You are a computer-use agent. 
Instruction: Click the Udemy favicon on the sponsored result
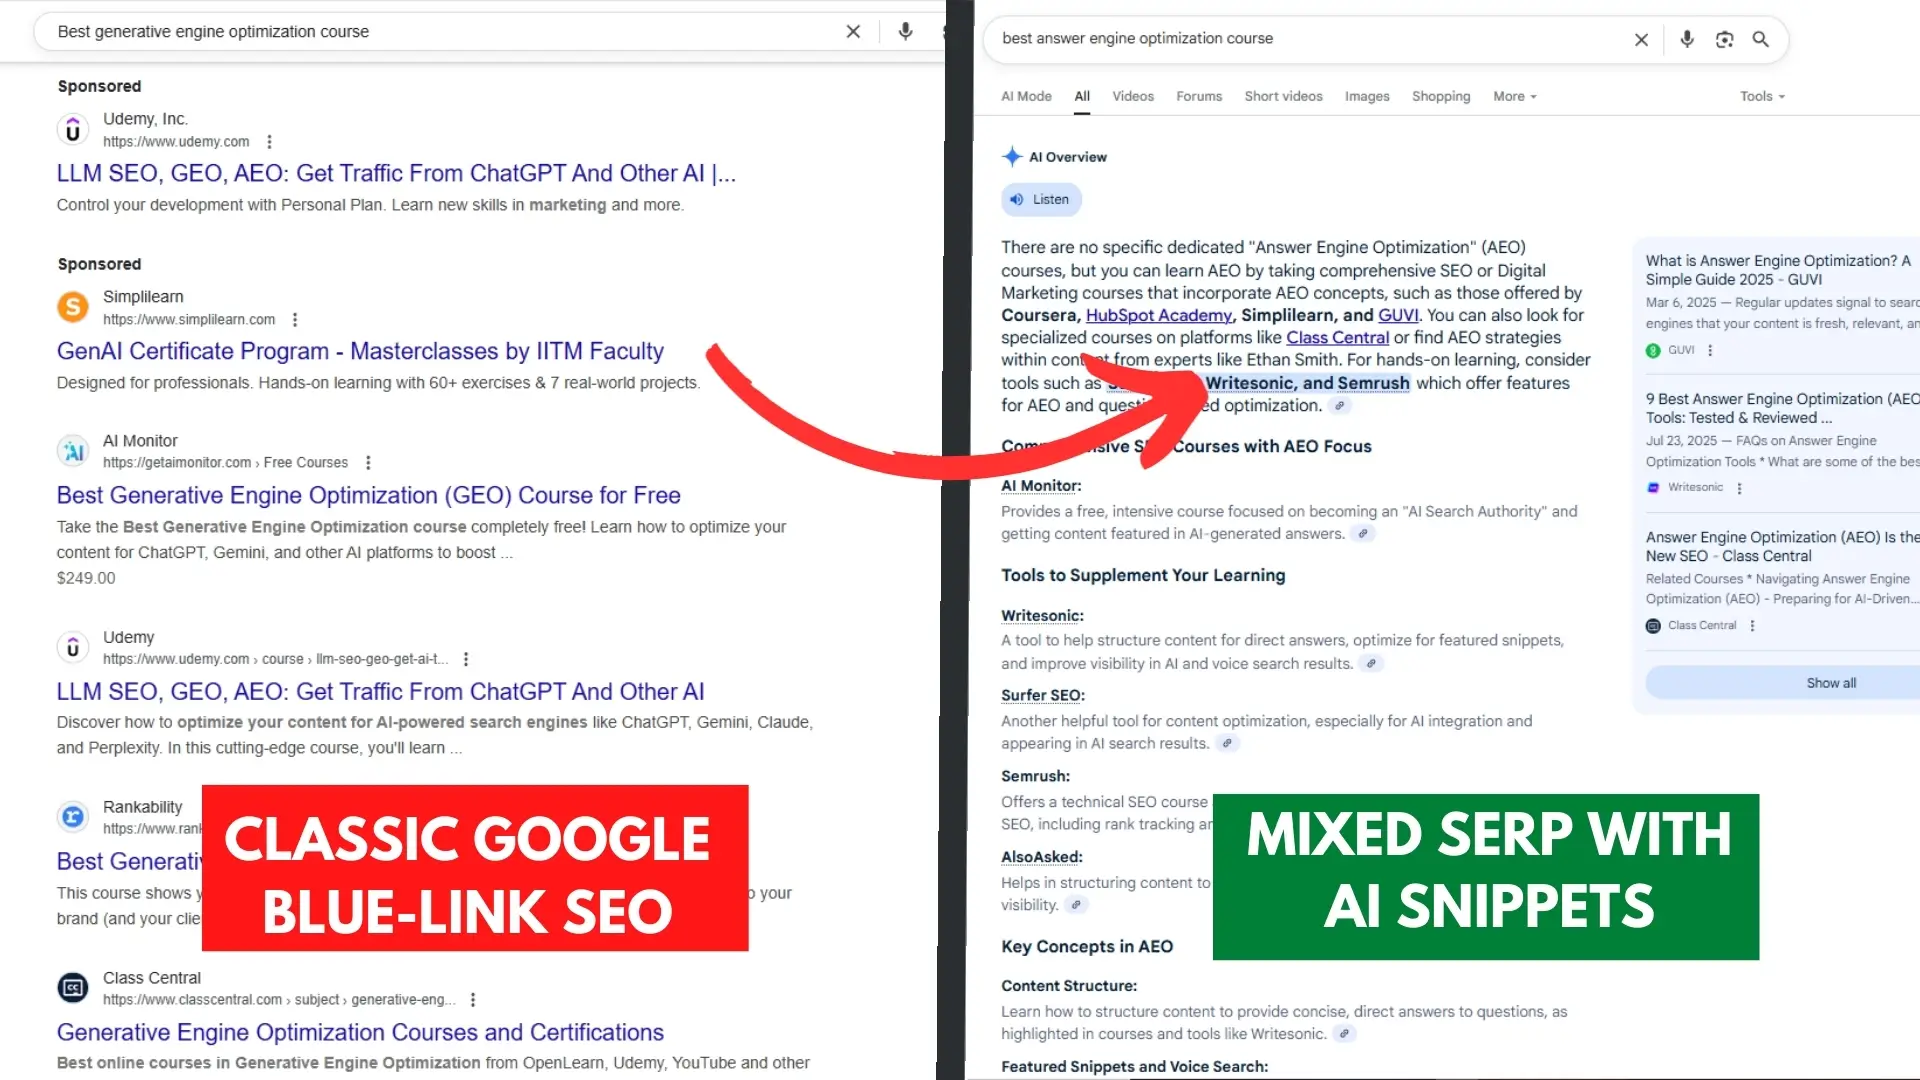72,129
